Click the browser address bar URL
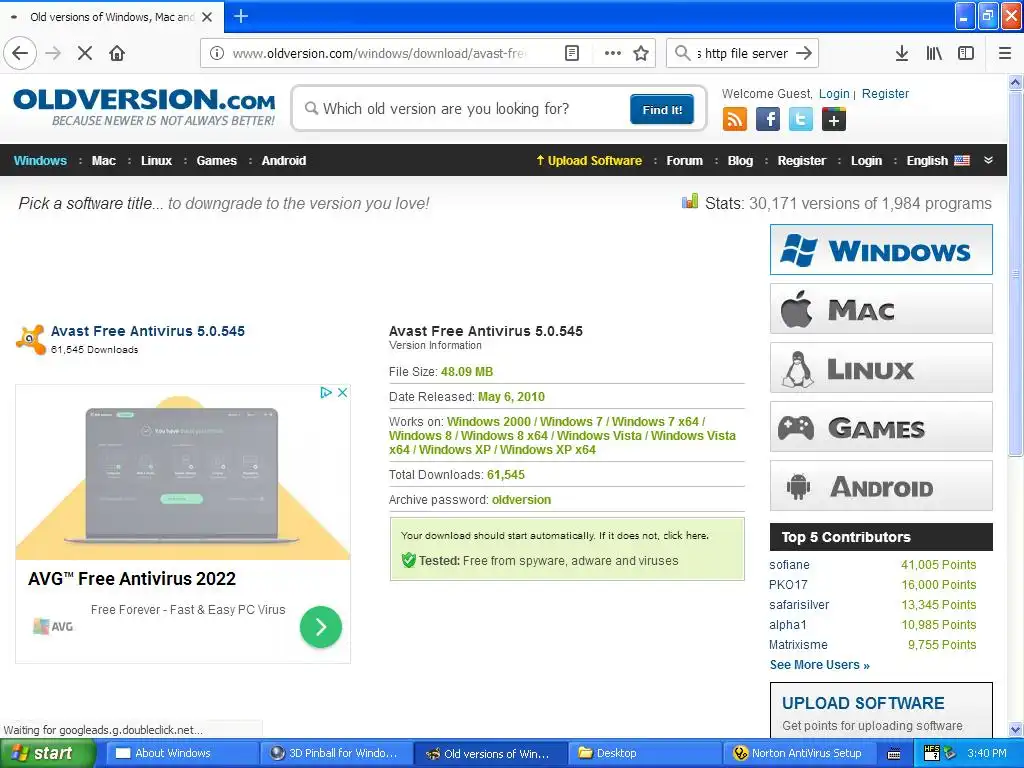The image size is (1024, 768). point(379,53)
